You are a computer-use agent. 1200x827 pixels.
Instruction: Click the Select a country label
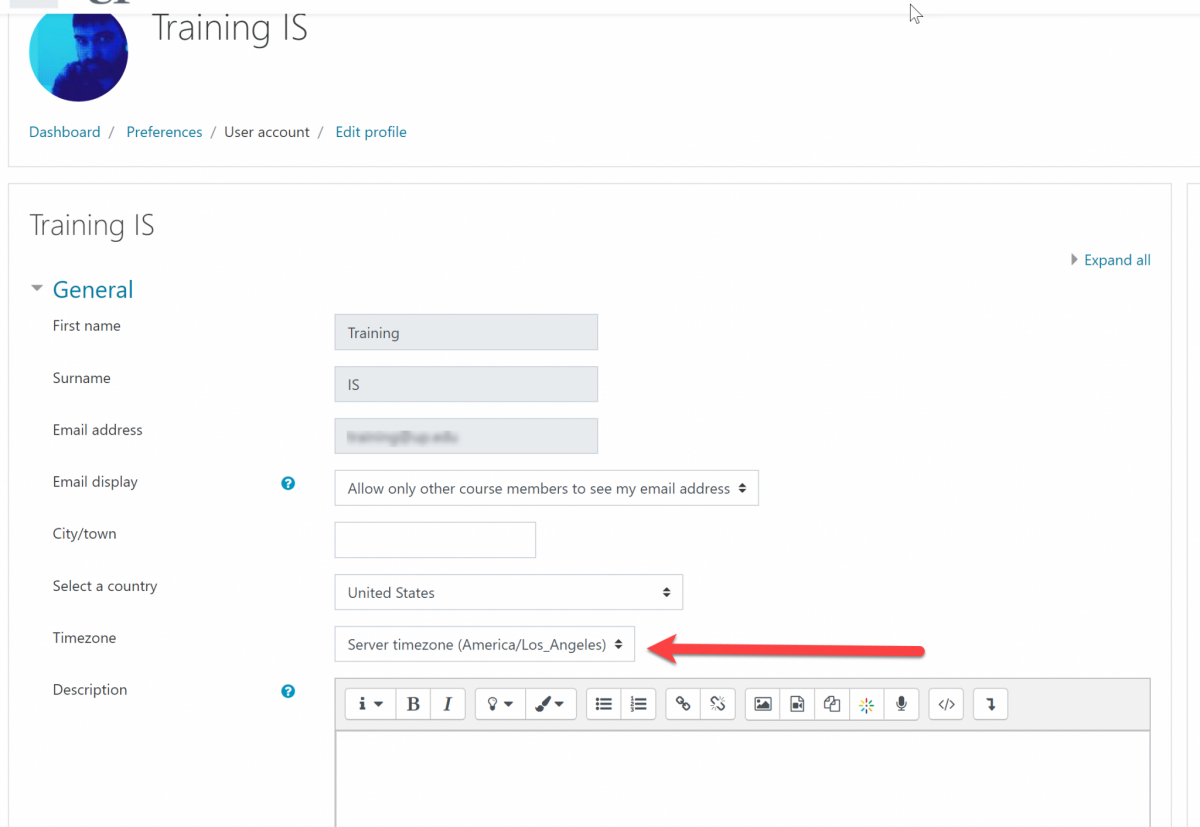coord(105,586)
